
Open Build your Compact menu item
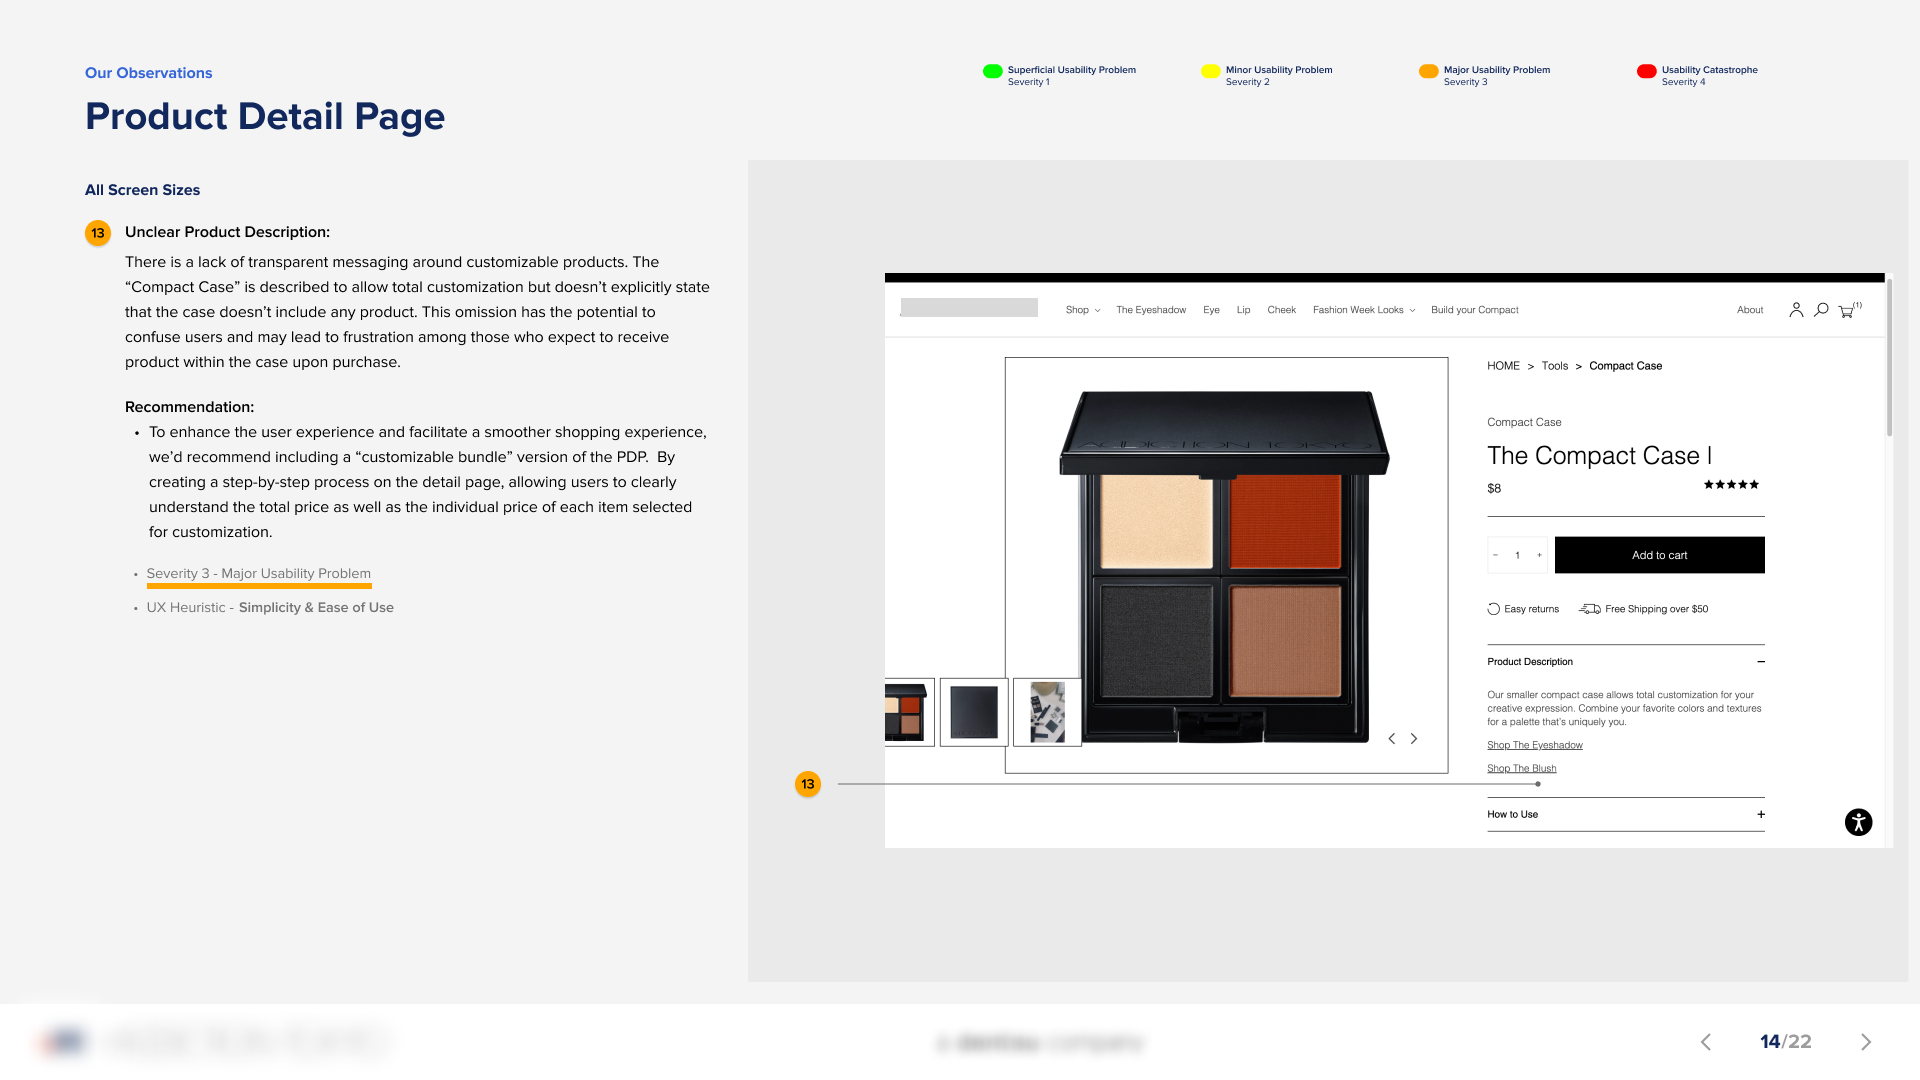click(x=1474, y=310)
